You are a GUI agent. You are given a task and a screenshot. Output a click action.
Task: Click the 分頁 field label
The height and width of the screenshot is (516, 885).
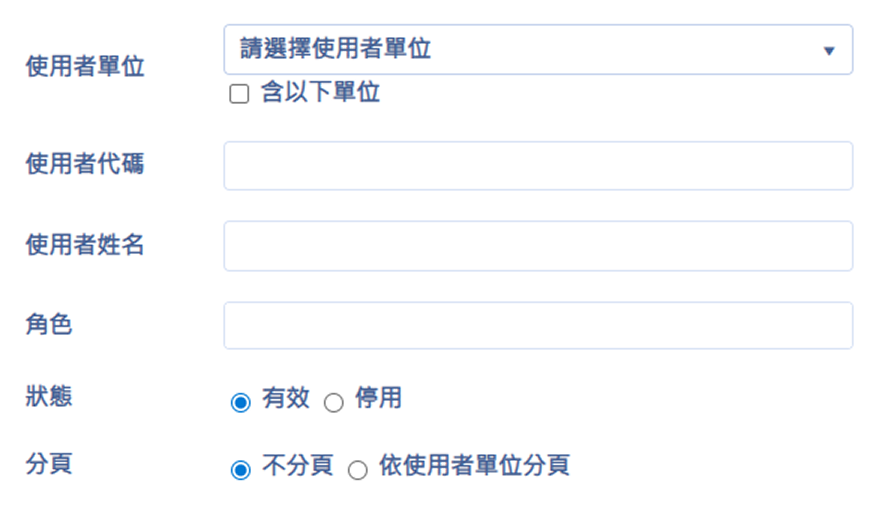point(49,465)
